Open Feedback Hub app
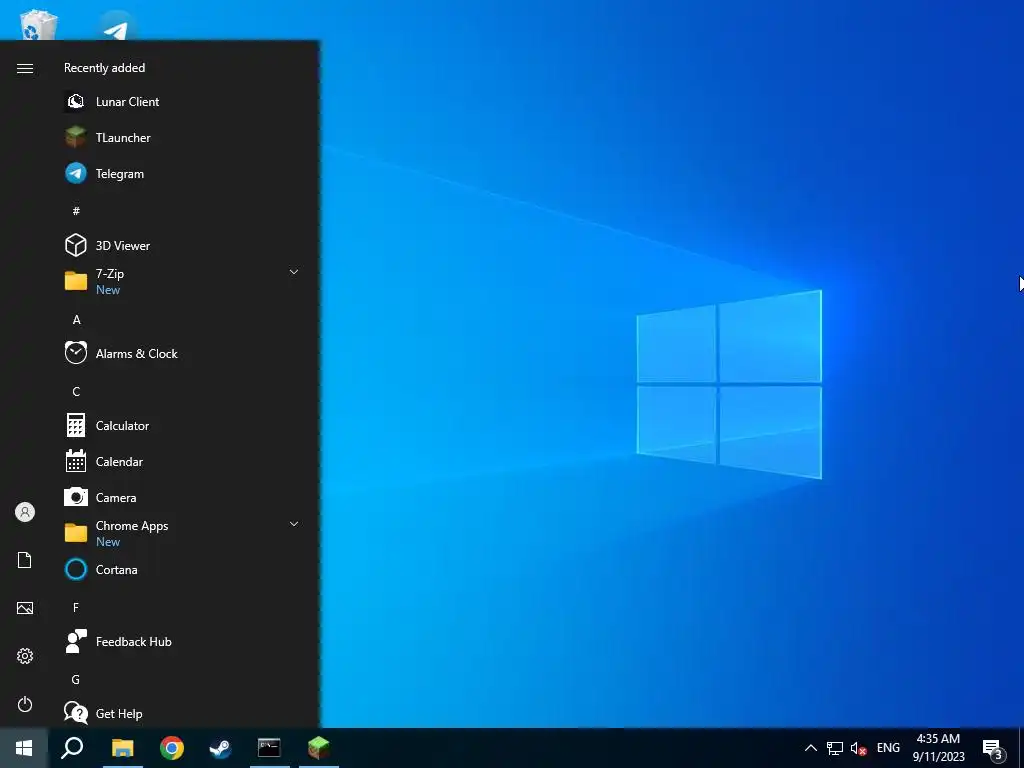The height and width of the screenshot is (768, 1024). click(x=184, y=642)
